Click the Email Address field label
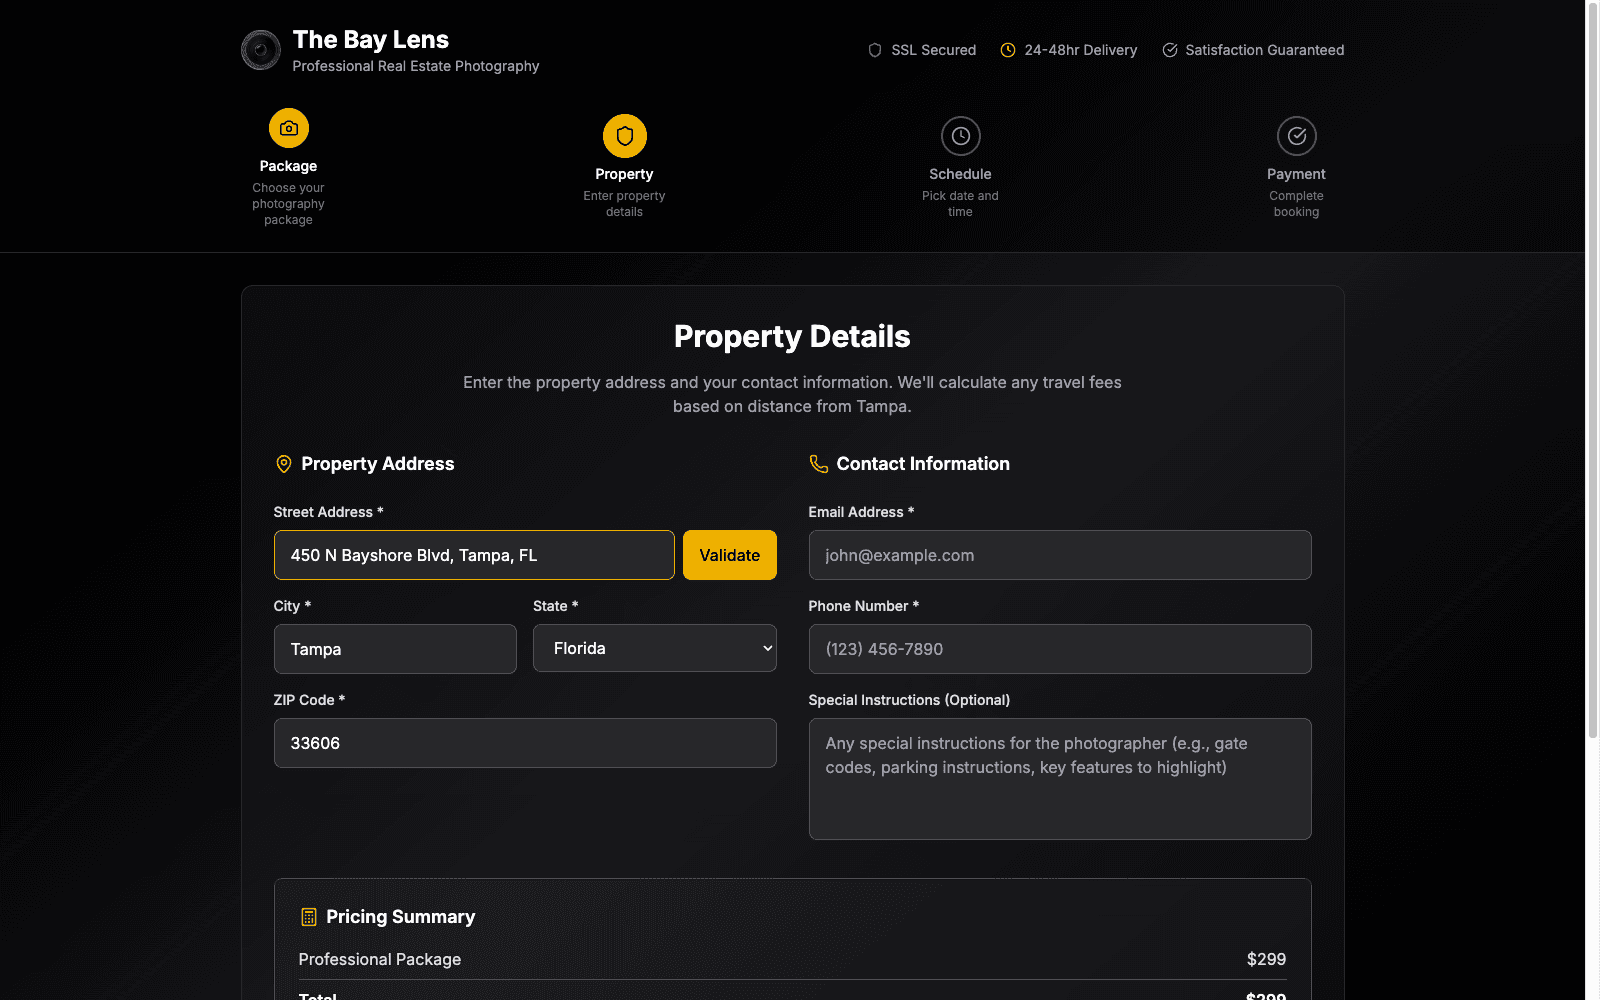 pos(861,512)
